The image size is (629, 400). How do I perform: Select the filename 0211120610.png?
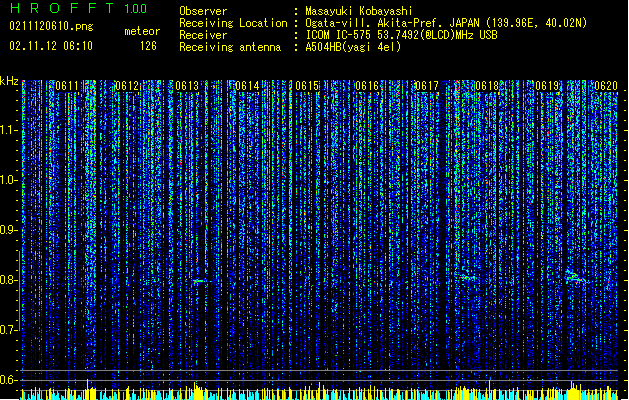coord(51,26)
